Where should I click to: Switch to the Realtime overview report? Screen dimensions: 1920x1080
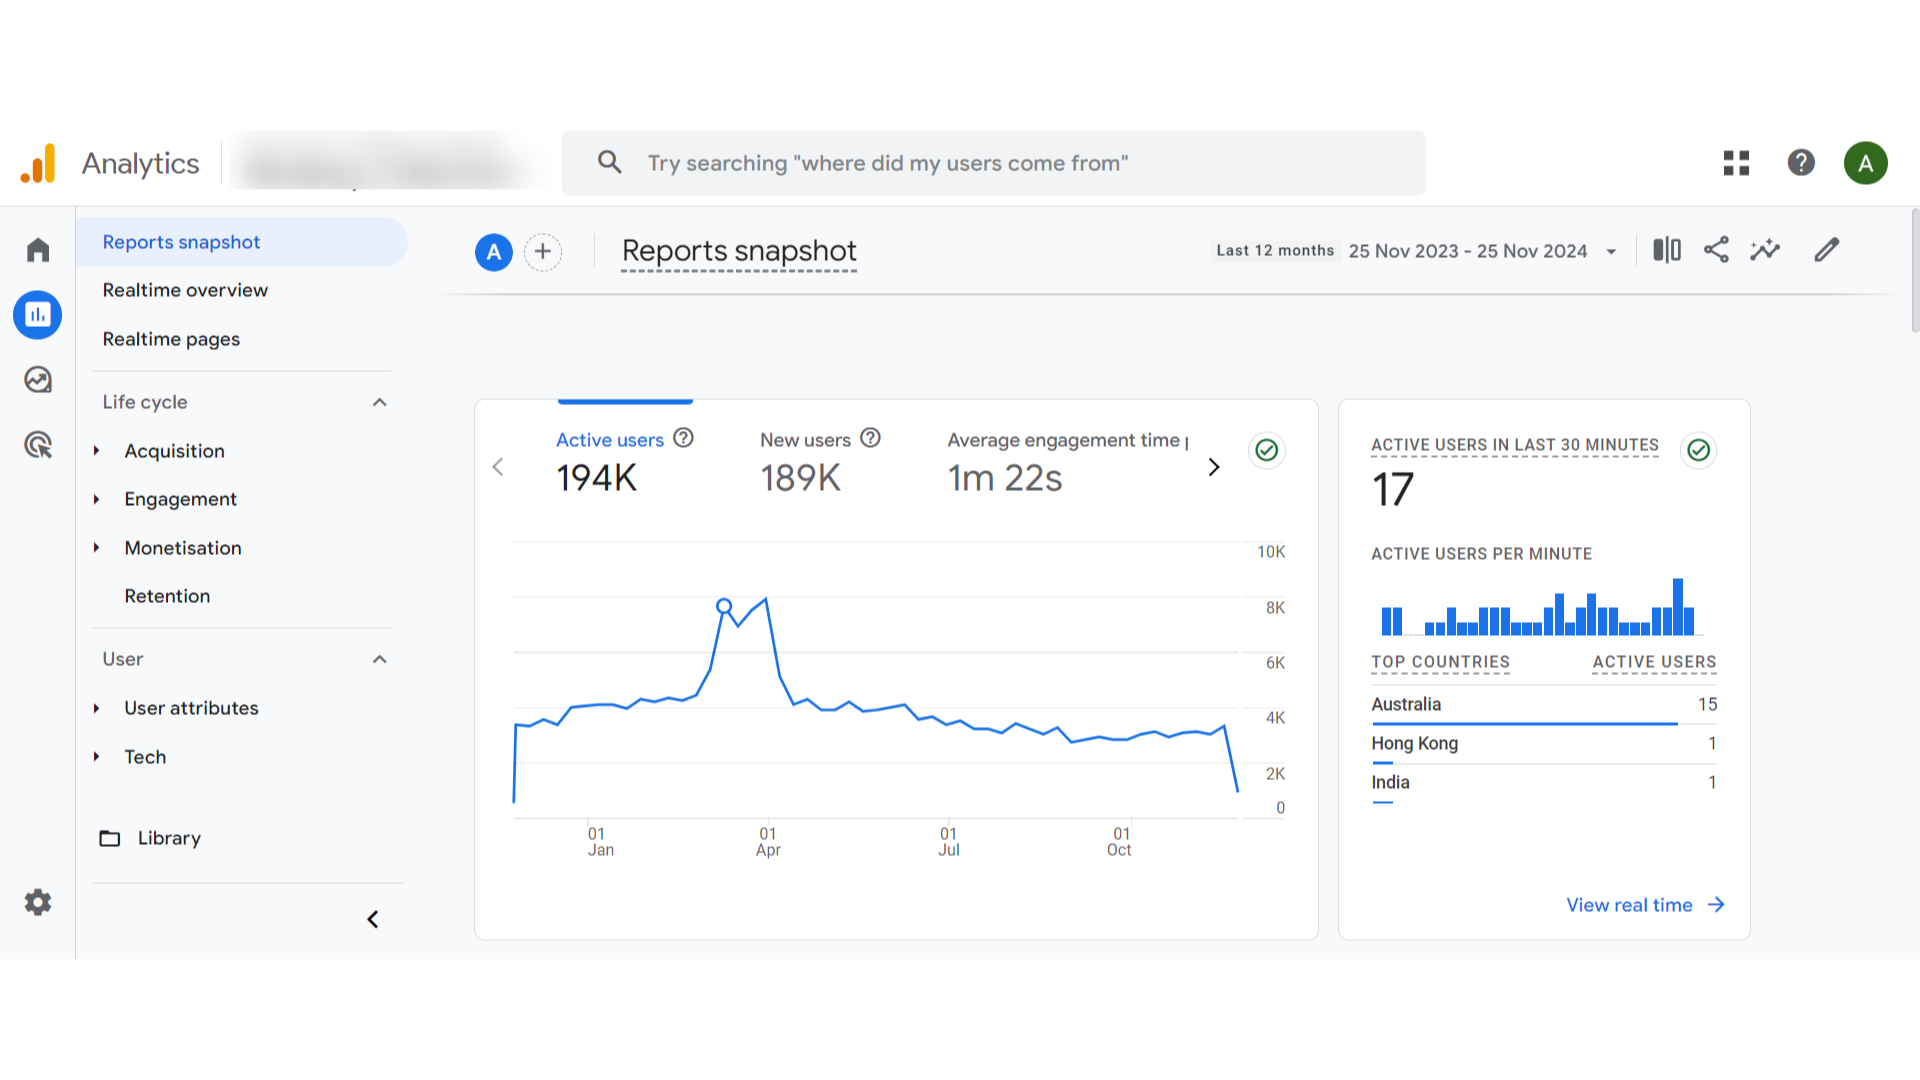[x=185, y=290]
